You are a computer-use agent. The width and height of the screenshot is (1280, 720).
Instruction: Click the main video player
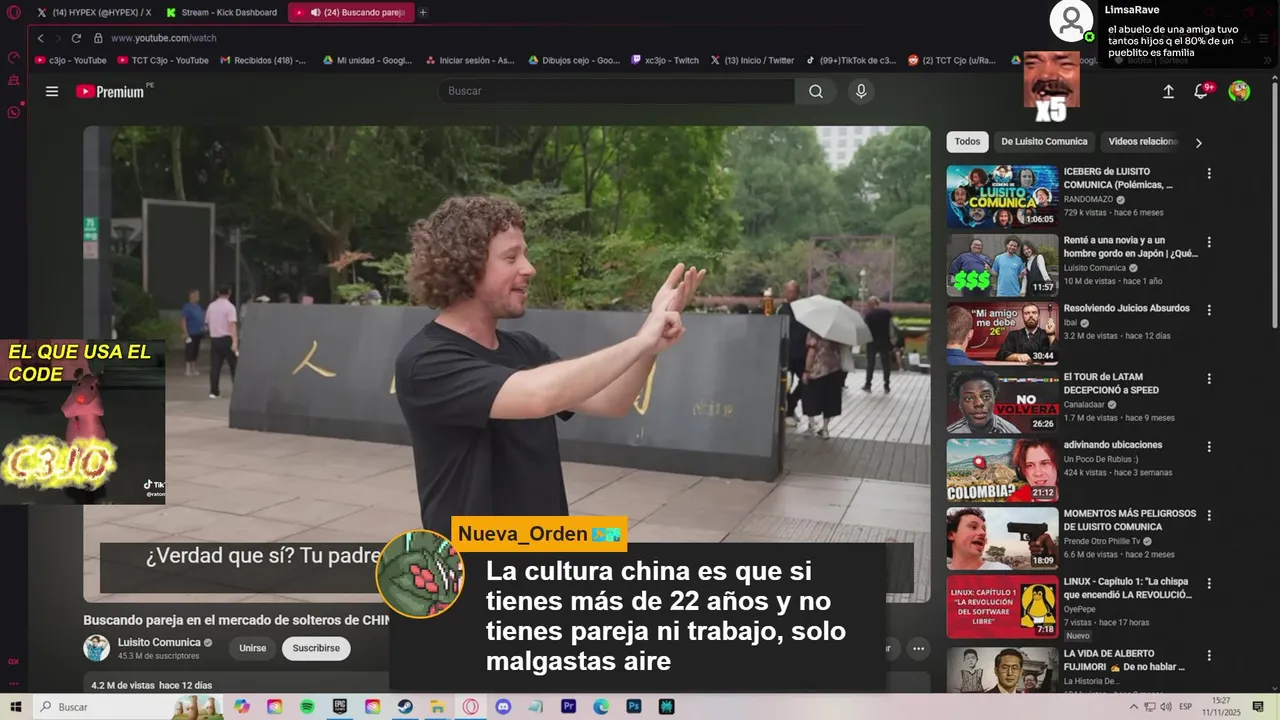coord(506,364)
